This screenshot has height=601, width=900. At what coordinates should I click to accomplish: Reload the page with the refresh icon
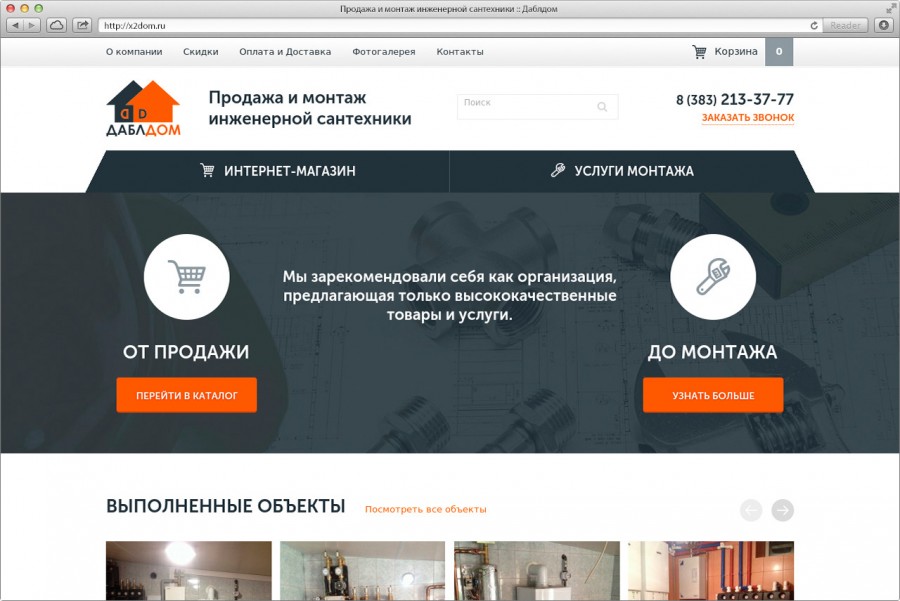coord(814,26)
